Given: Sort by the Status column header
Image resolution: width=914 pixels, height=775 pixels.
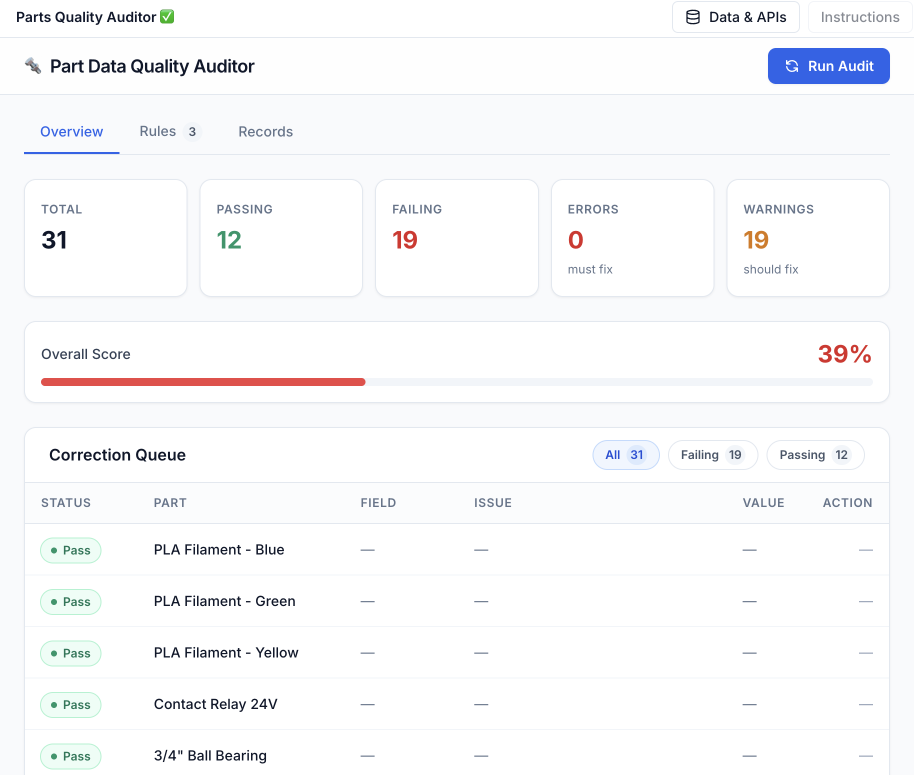Looking at the screenshot, I should point(66,503).
